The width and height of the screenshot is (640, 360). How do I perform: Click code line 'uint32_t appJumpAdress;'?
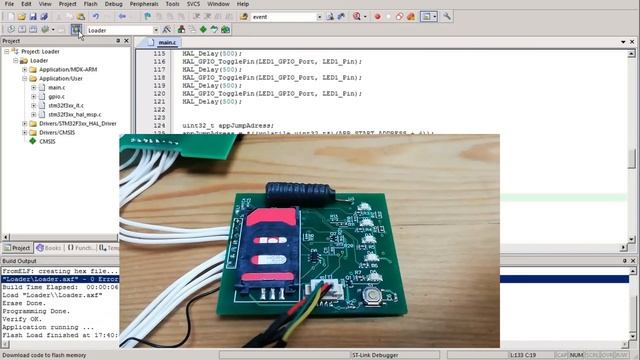tap(228, 126)
